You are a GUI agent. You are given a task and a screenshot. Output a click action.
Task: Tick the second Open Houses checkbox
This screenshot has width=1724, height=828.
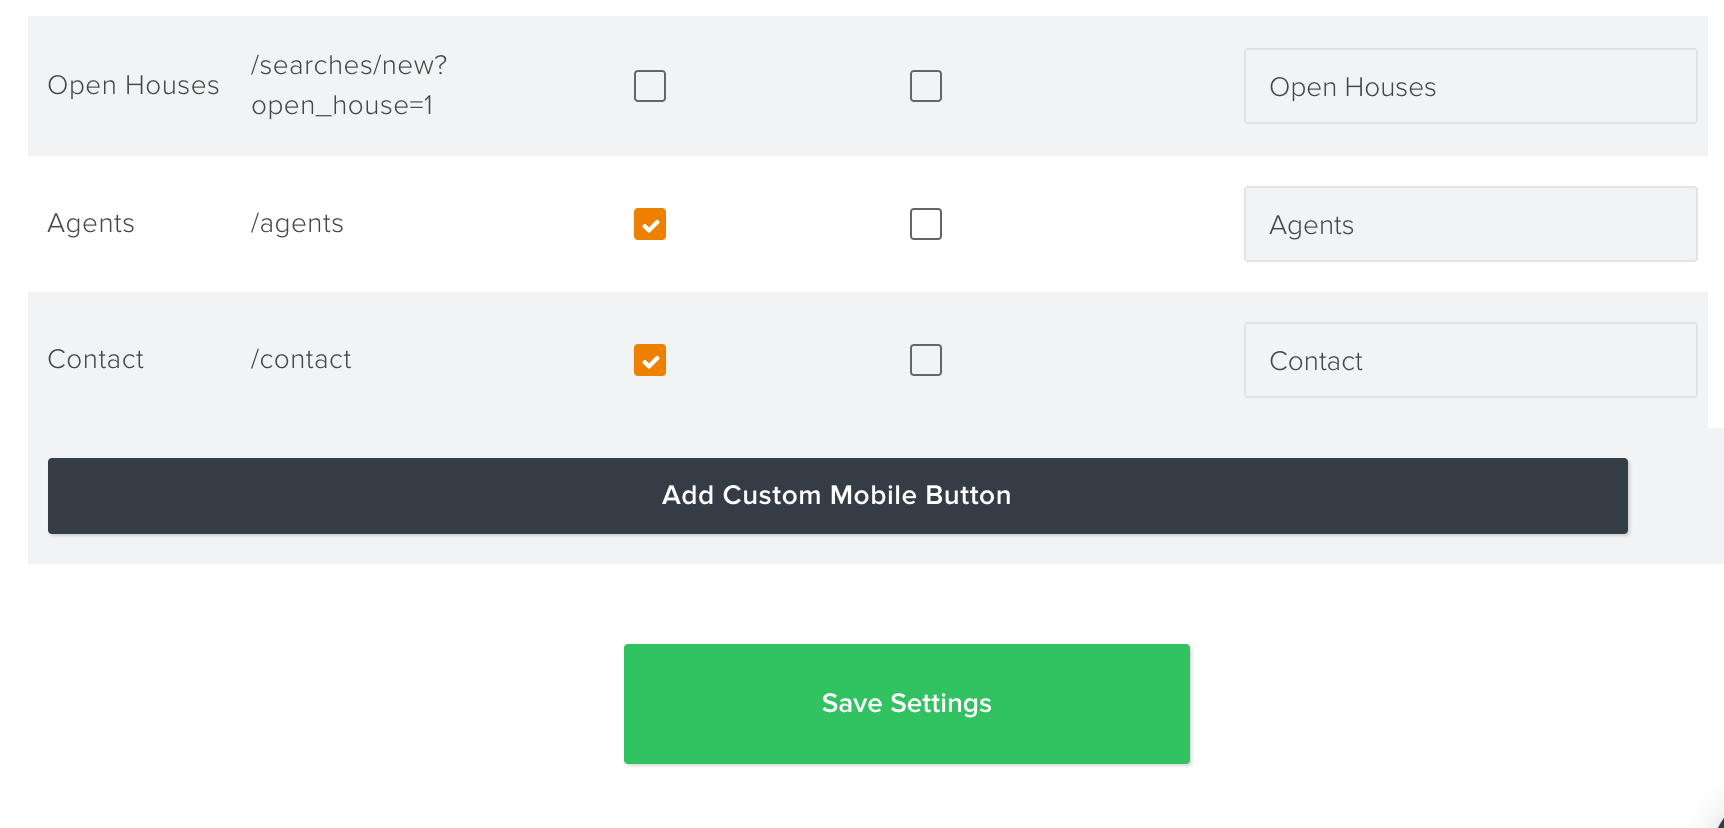[926, 86]
